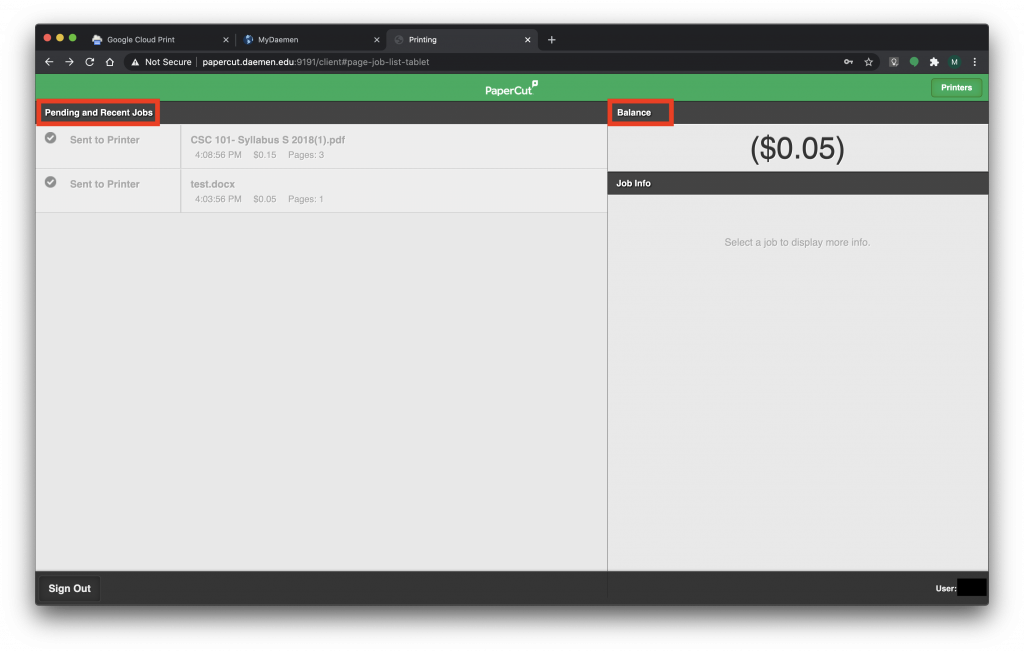Click the PaperCut logo

click(x=511, y=88)
